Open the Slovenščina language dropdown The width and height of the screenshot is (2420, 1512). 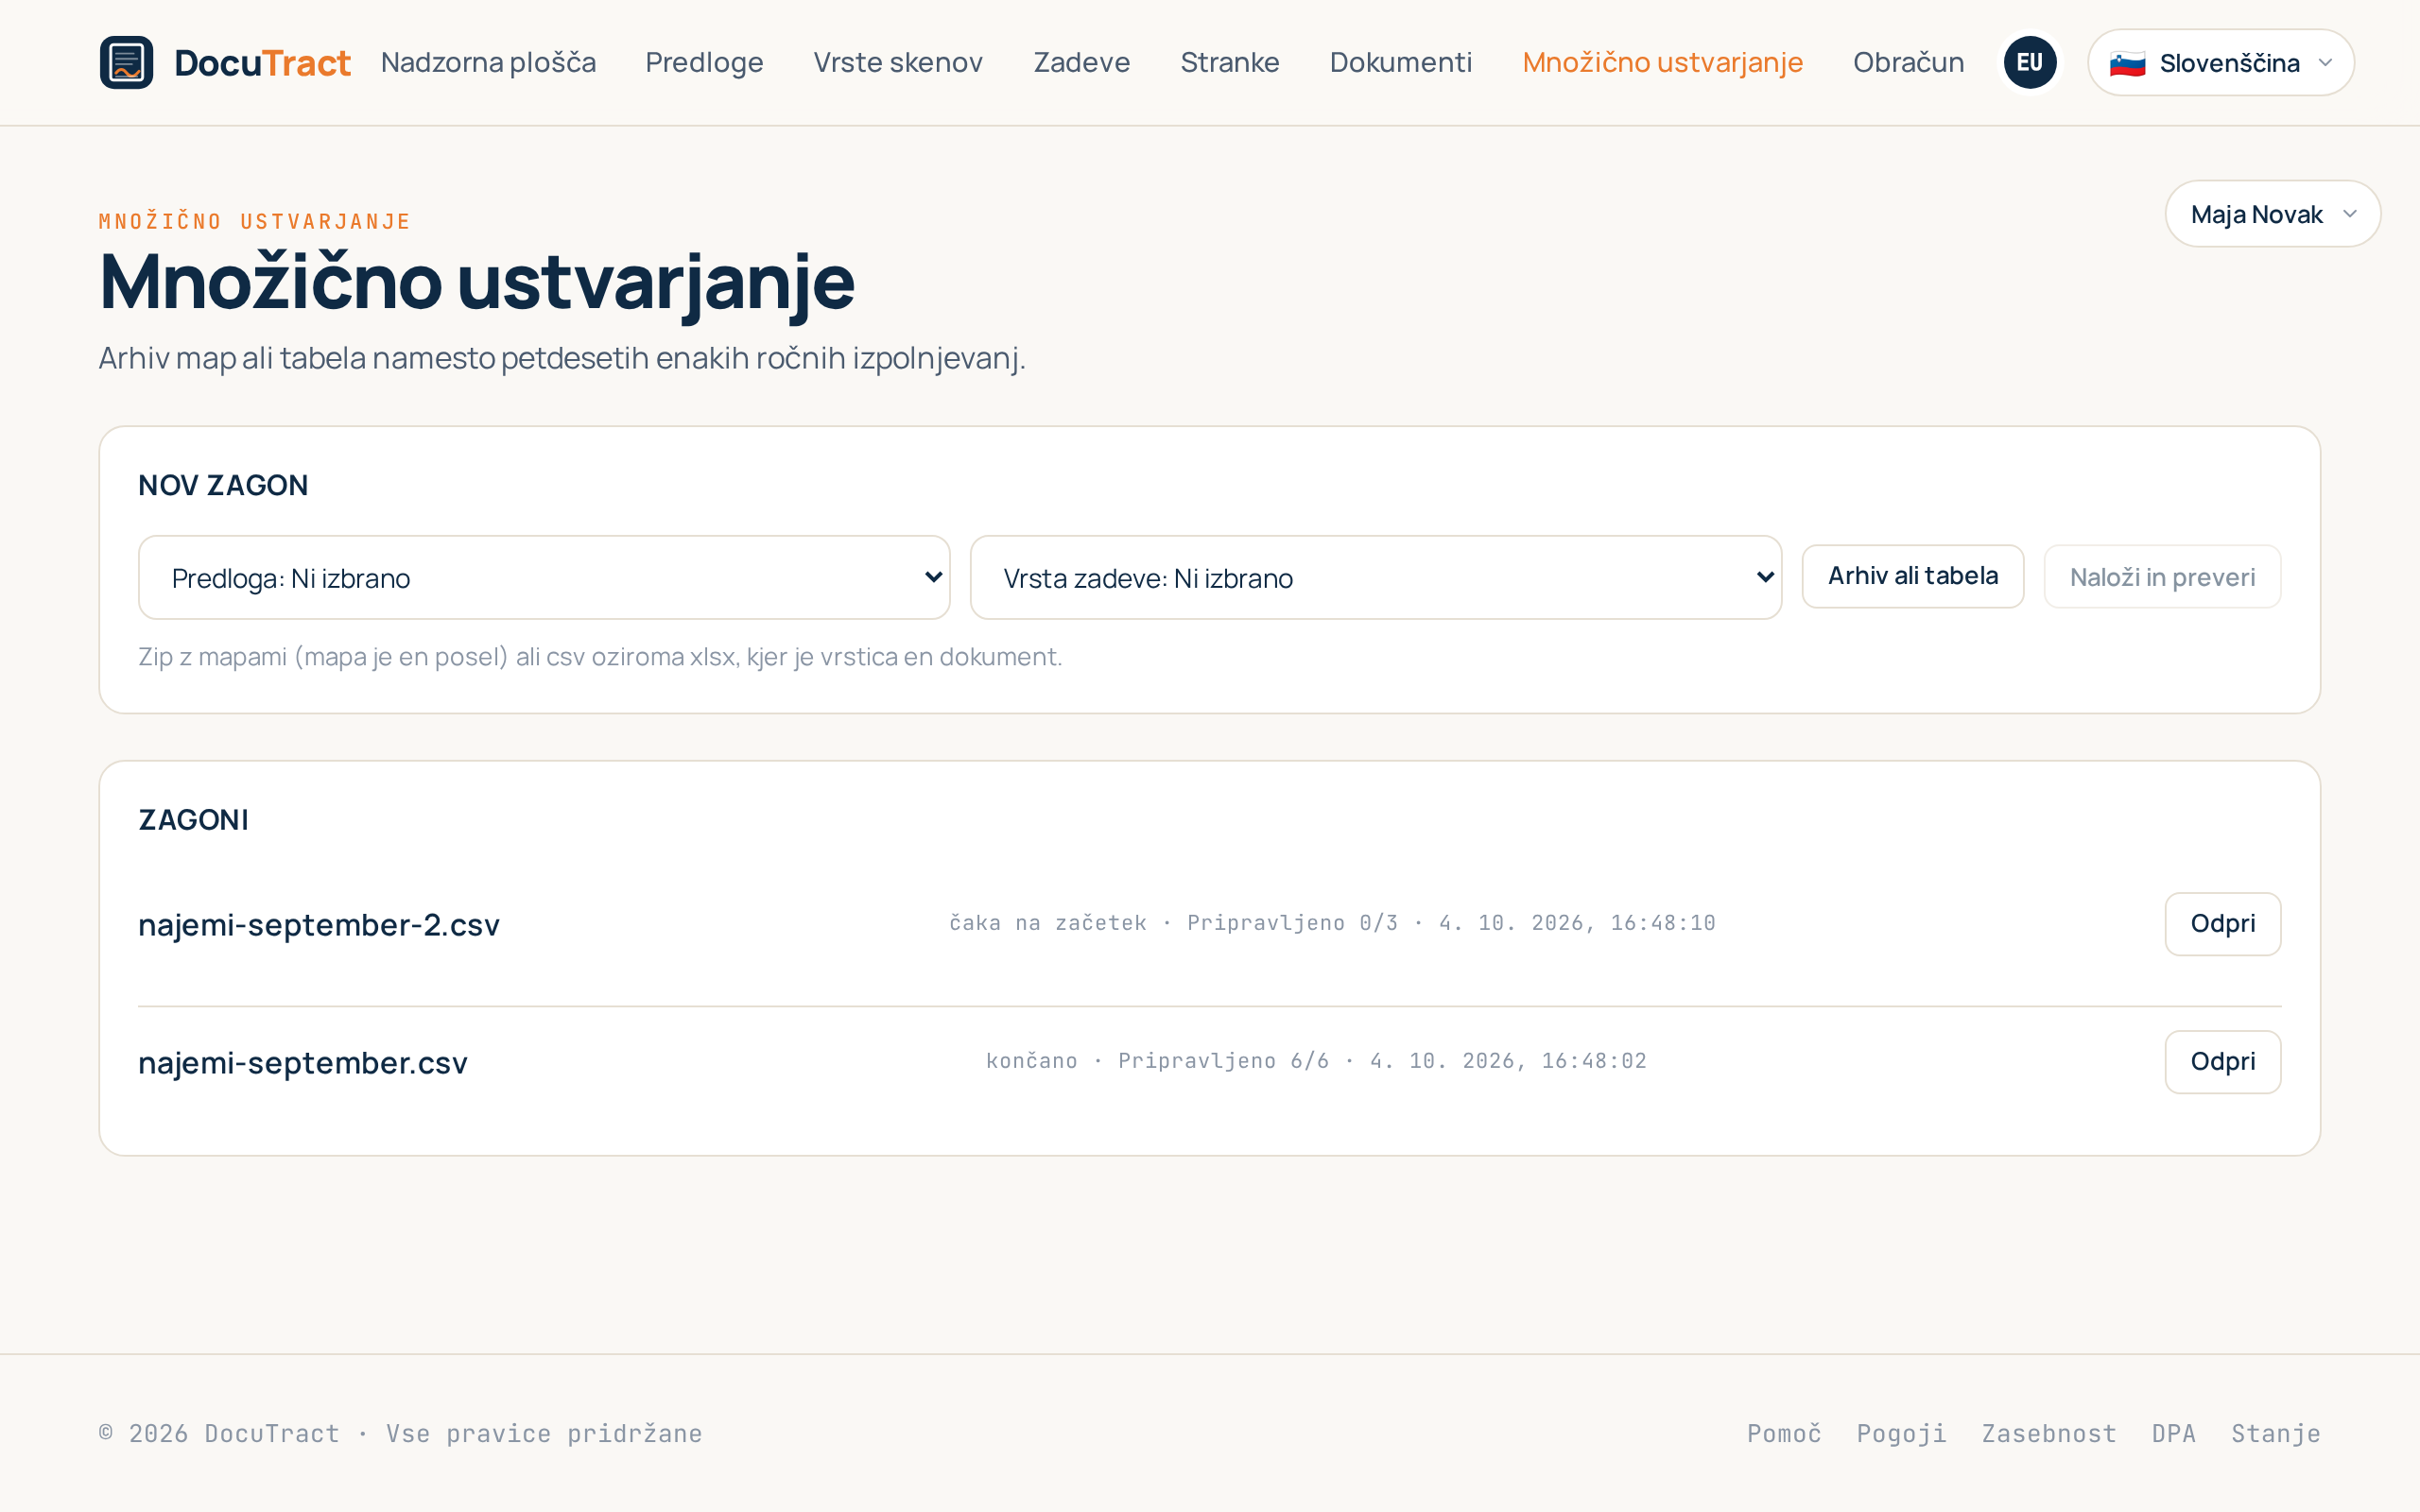pyautogui.click(x=2220, y=63)
